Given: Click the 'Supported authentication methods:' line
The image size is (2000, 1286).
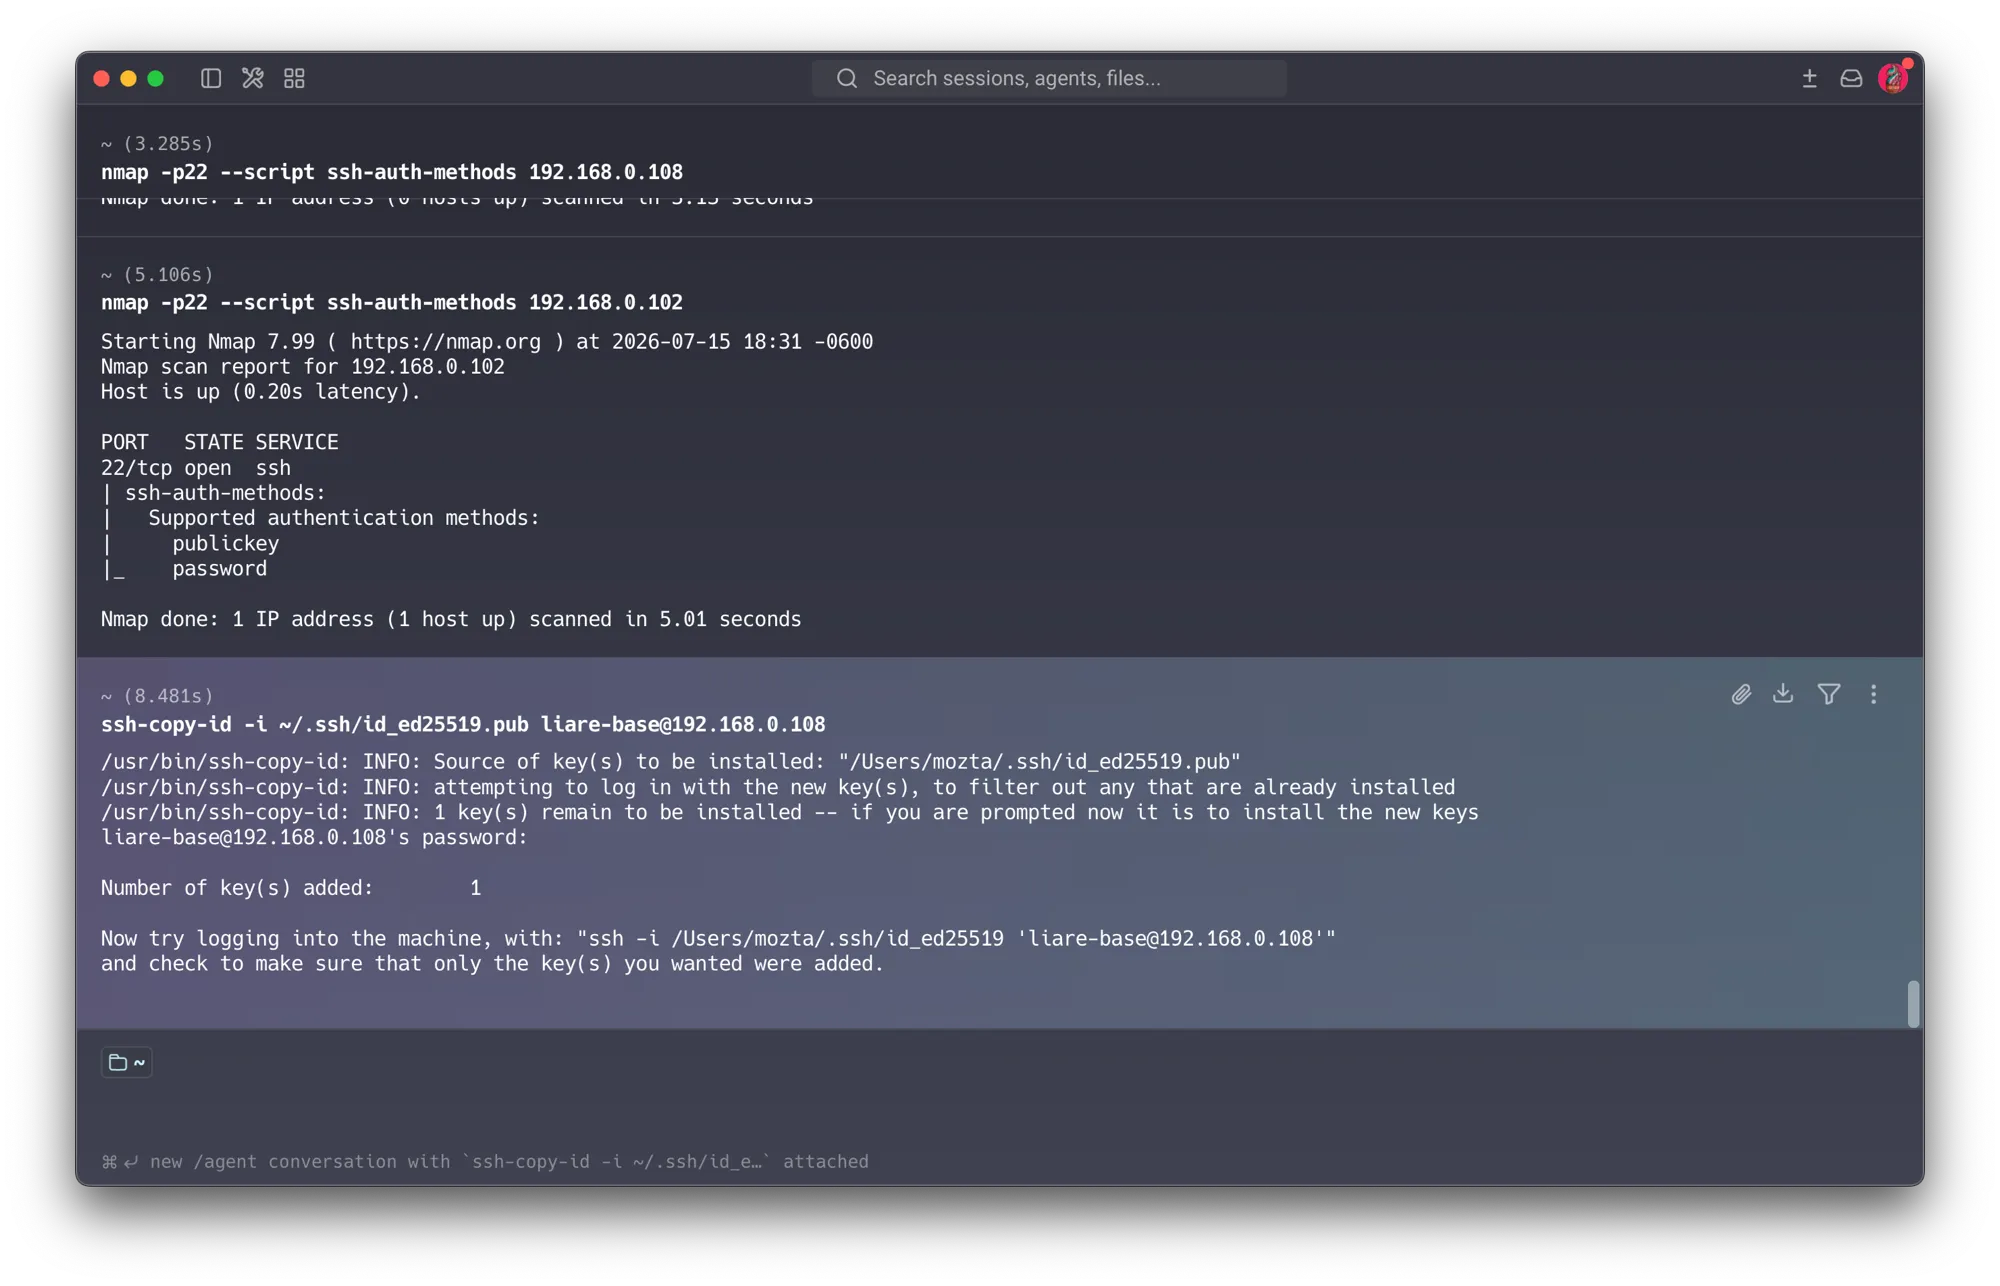Looking at the screenshot, I should point(344,518).
